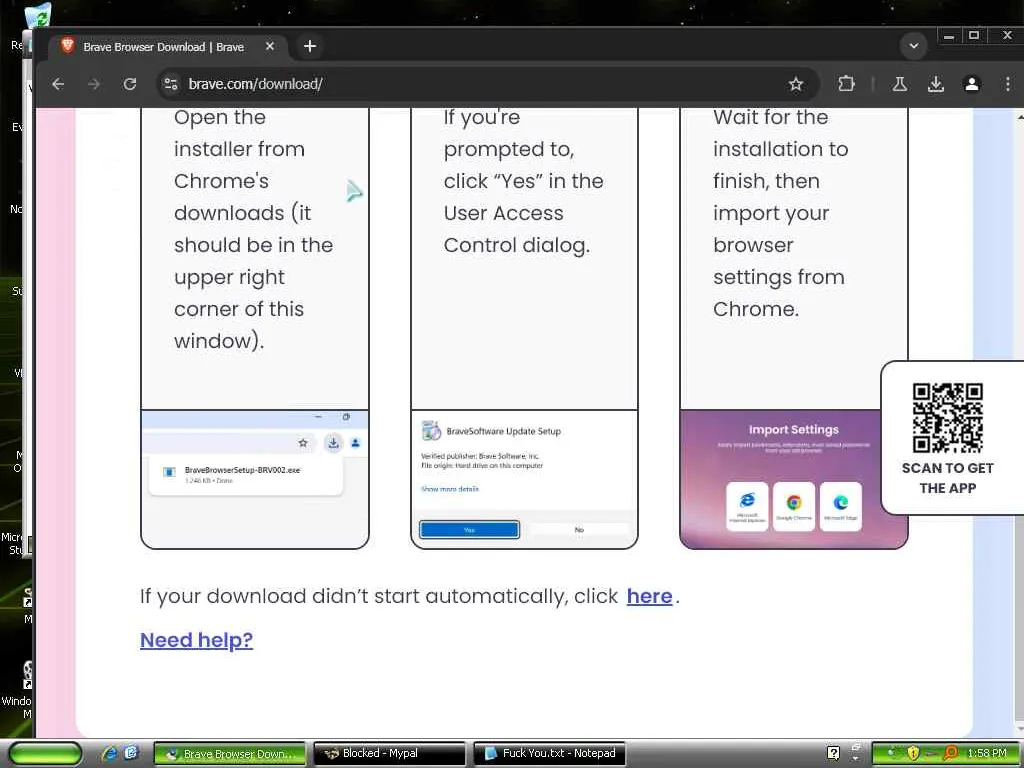Open a new browser tab
The image size is (1024, 768).
(310, 46)
